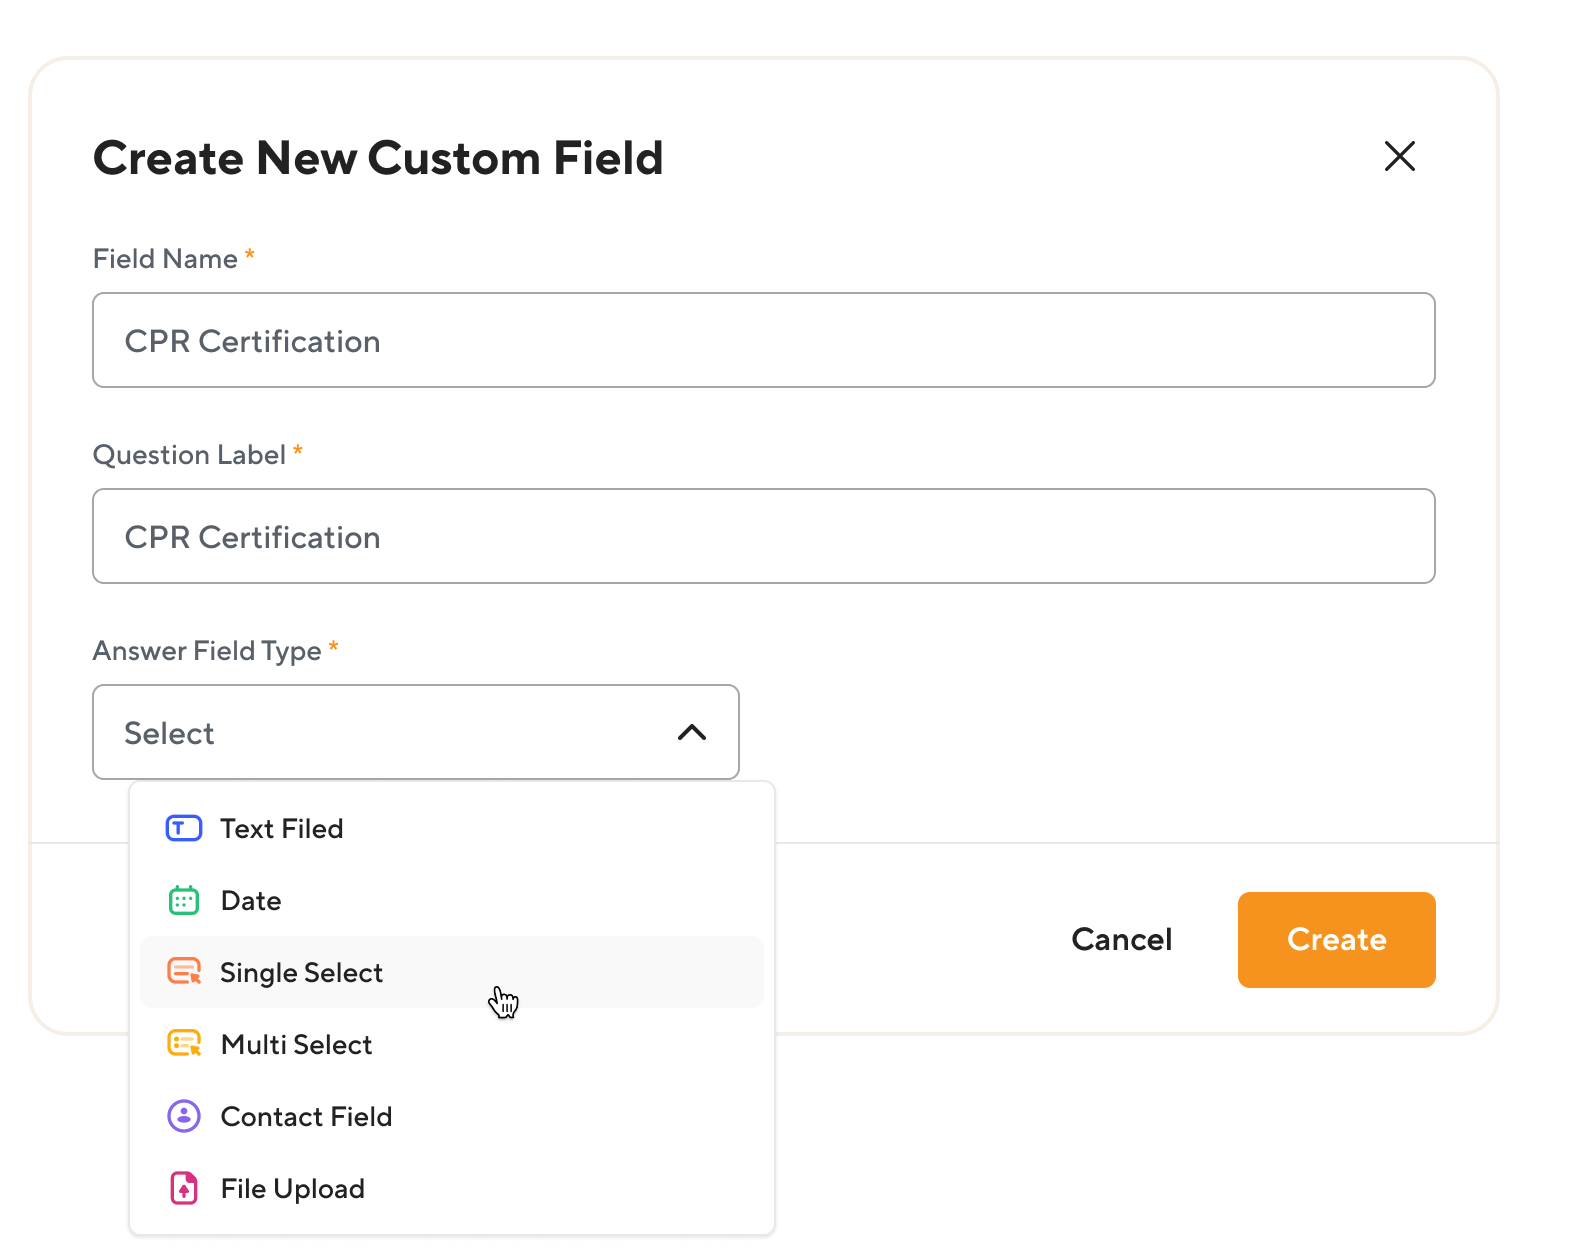Pick File Upload from the options
Screen dimensions: 1596x1260
point(292,1189)
